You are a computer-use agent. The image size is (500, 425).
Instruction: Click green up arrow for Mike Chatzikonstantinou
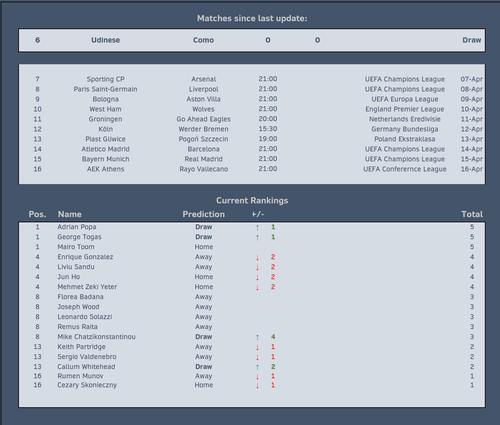257,337
